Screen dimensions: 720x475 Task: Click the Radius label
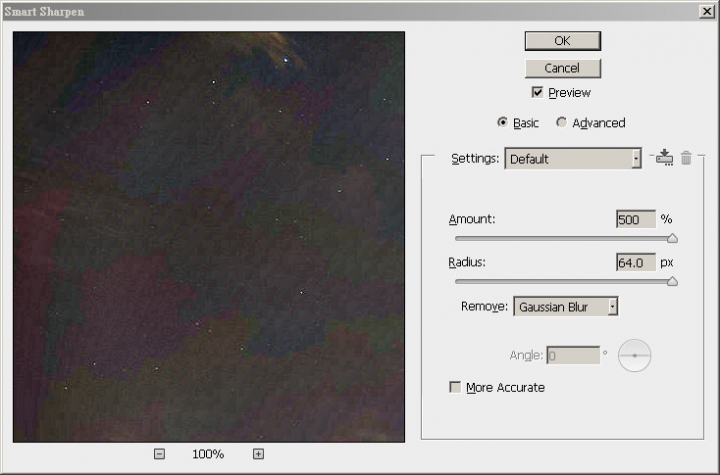click(467, 262)
